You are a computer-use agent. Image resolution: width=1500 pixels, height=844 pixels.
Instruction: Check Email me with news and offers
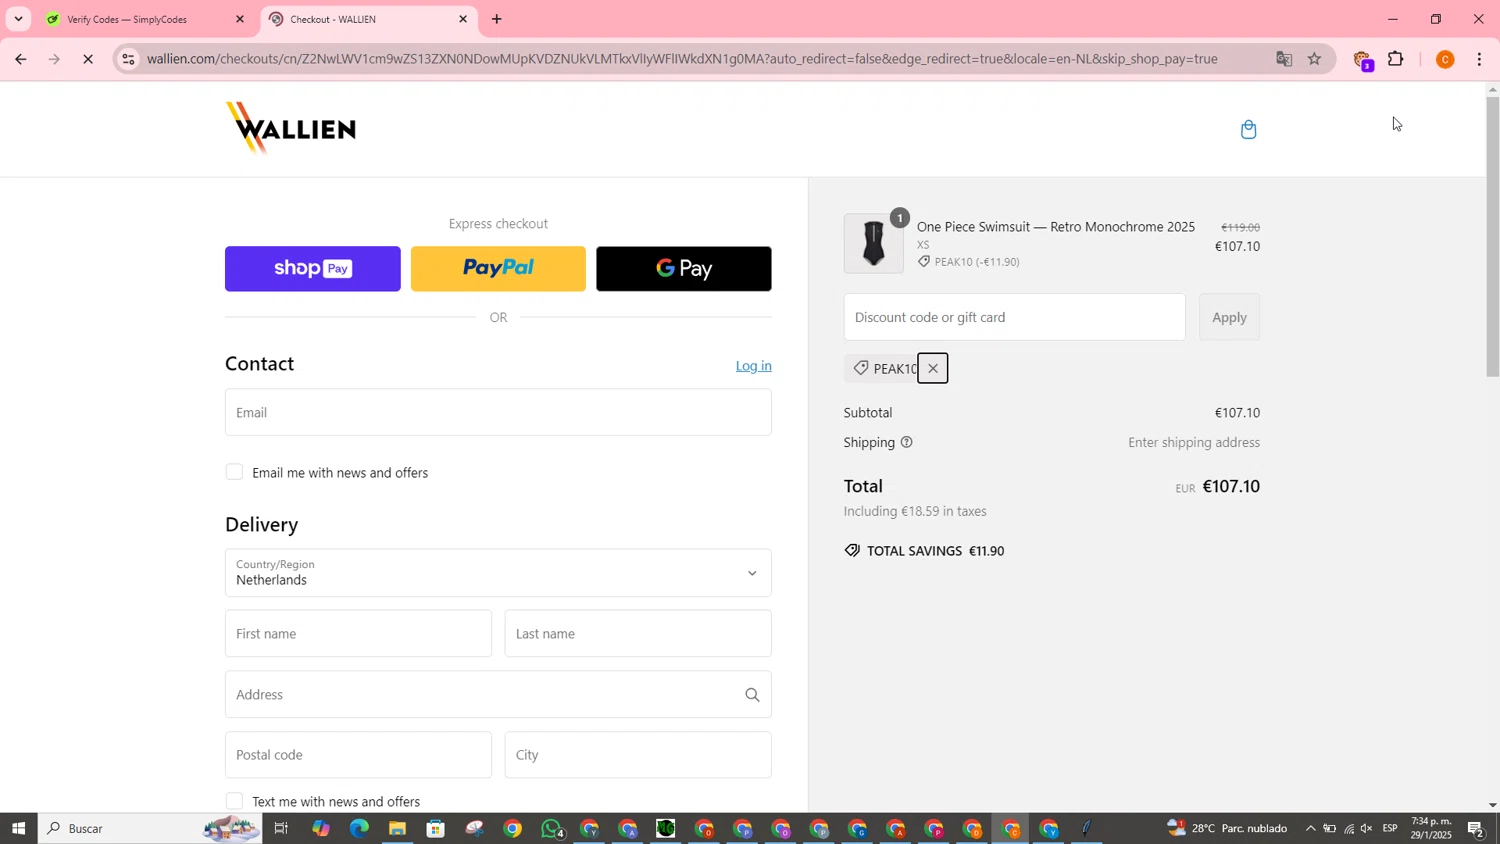click(234, 472)
